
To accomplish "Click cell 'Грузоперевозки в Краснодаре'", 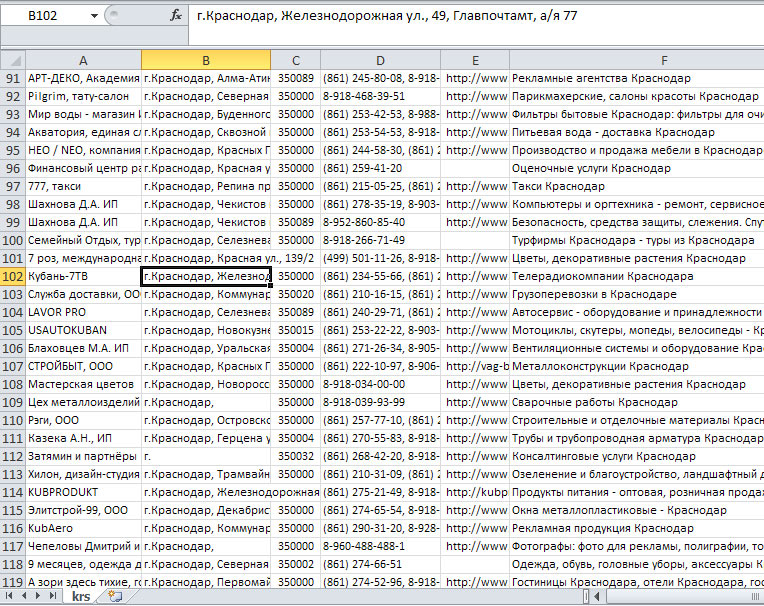I will (637, 295).
